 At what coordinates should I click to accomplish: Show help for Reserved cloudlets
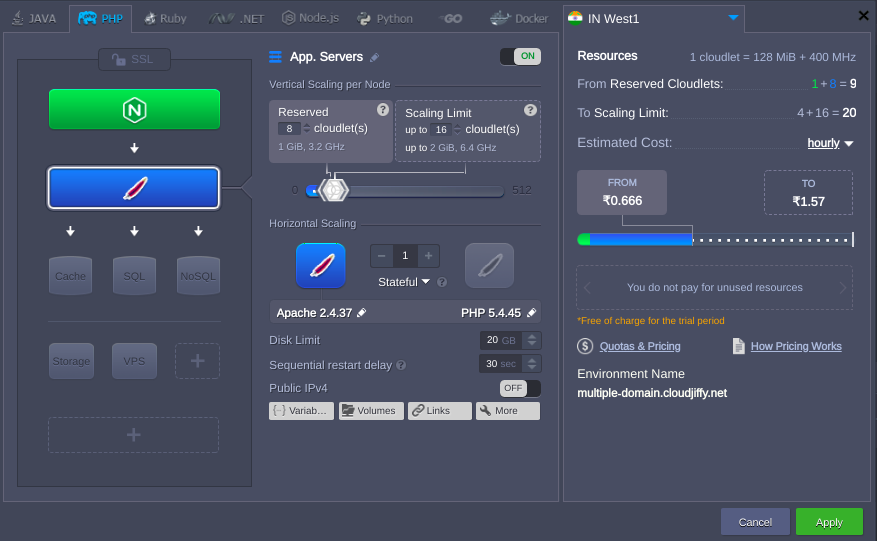[x=383, y=110]
